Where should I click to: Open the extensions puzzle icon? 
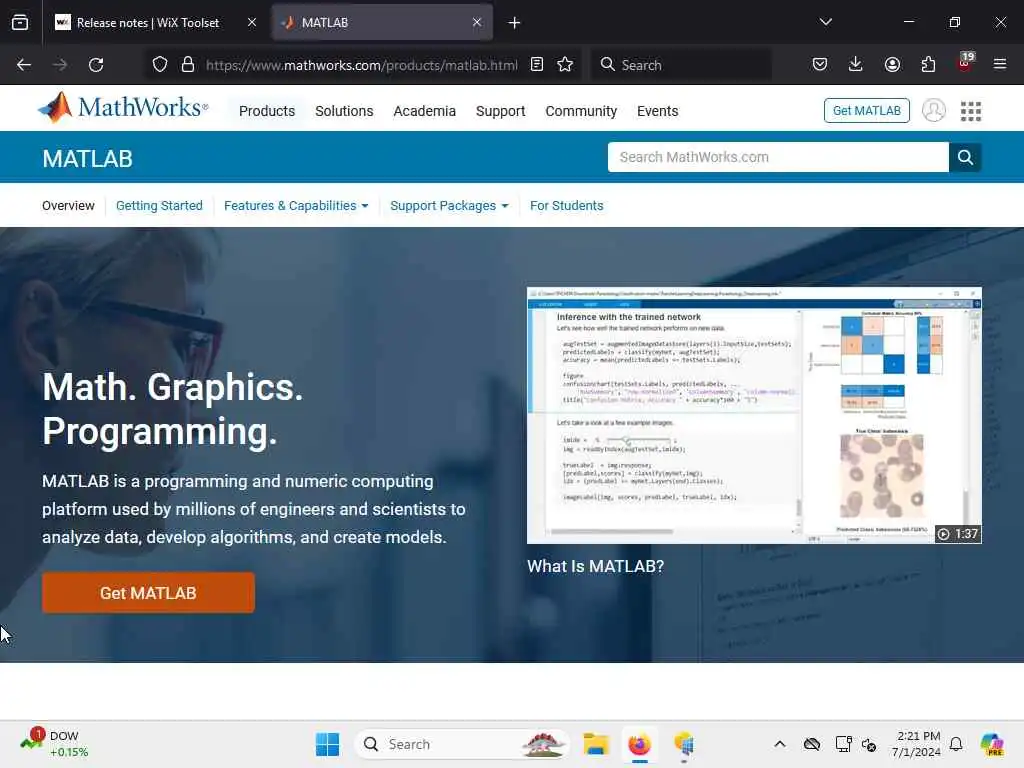(928, 65)
